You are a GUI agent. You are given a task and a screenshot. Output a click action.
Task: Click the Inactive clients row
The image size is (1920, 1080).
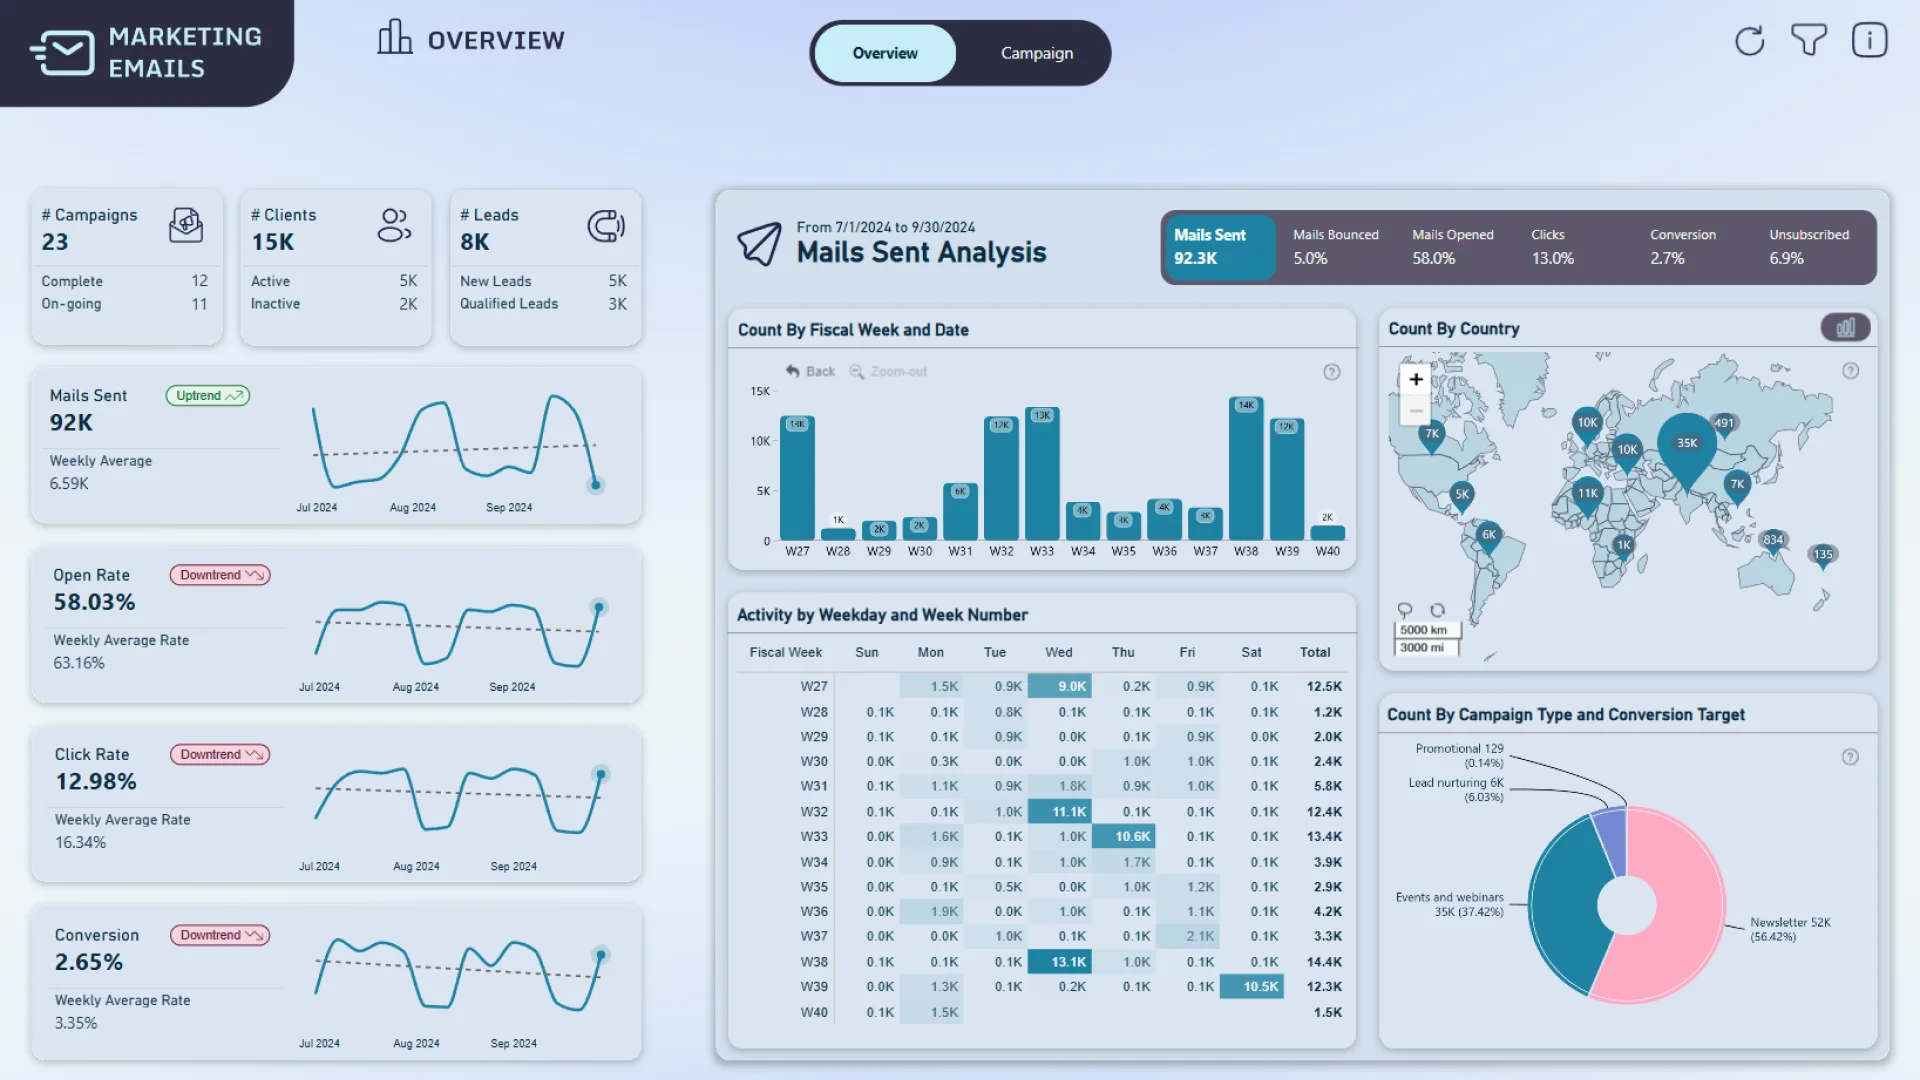click(334, 304)
